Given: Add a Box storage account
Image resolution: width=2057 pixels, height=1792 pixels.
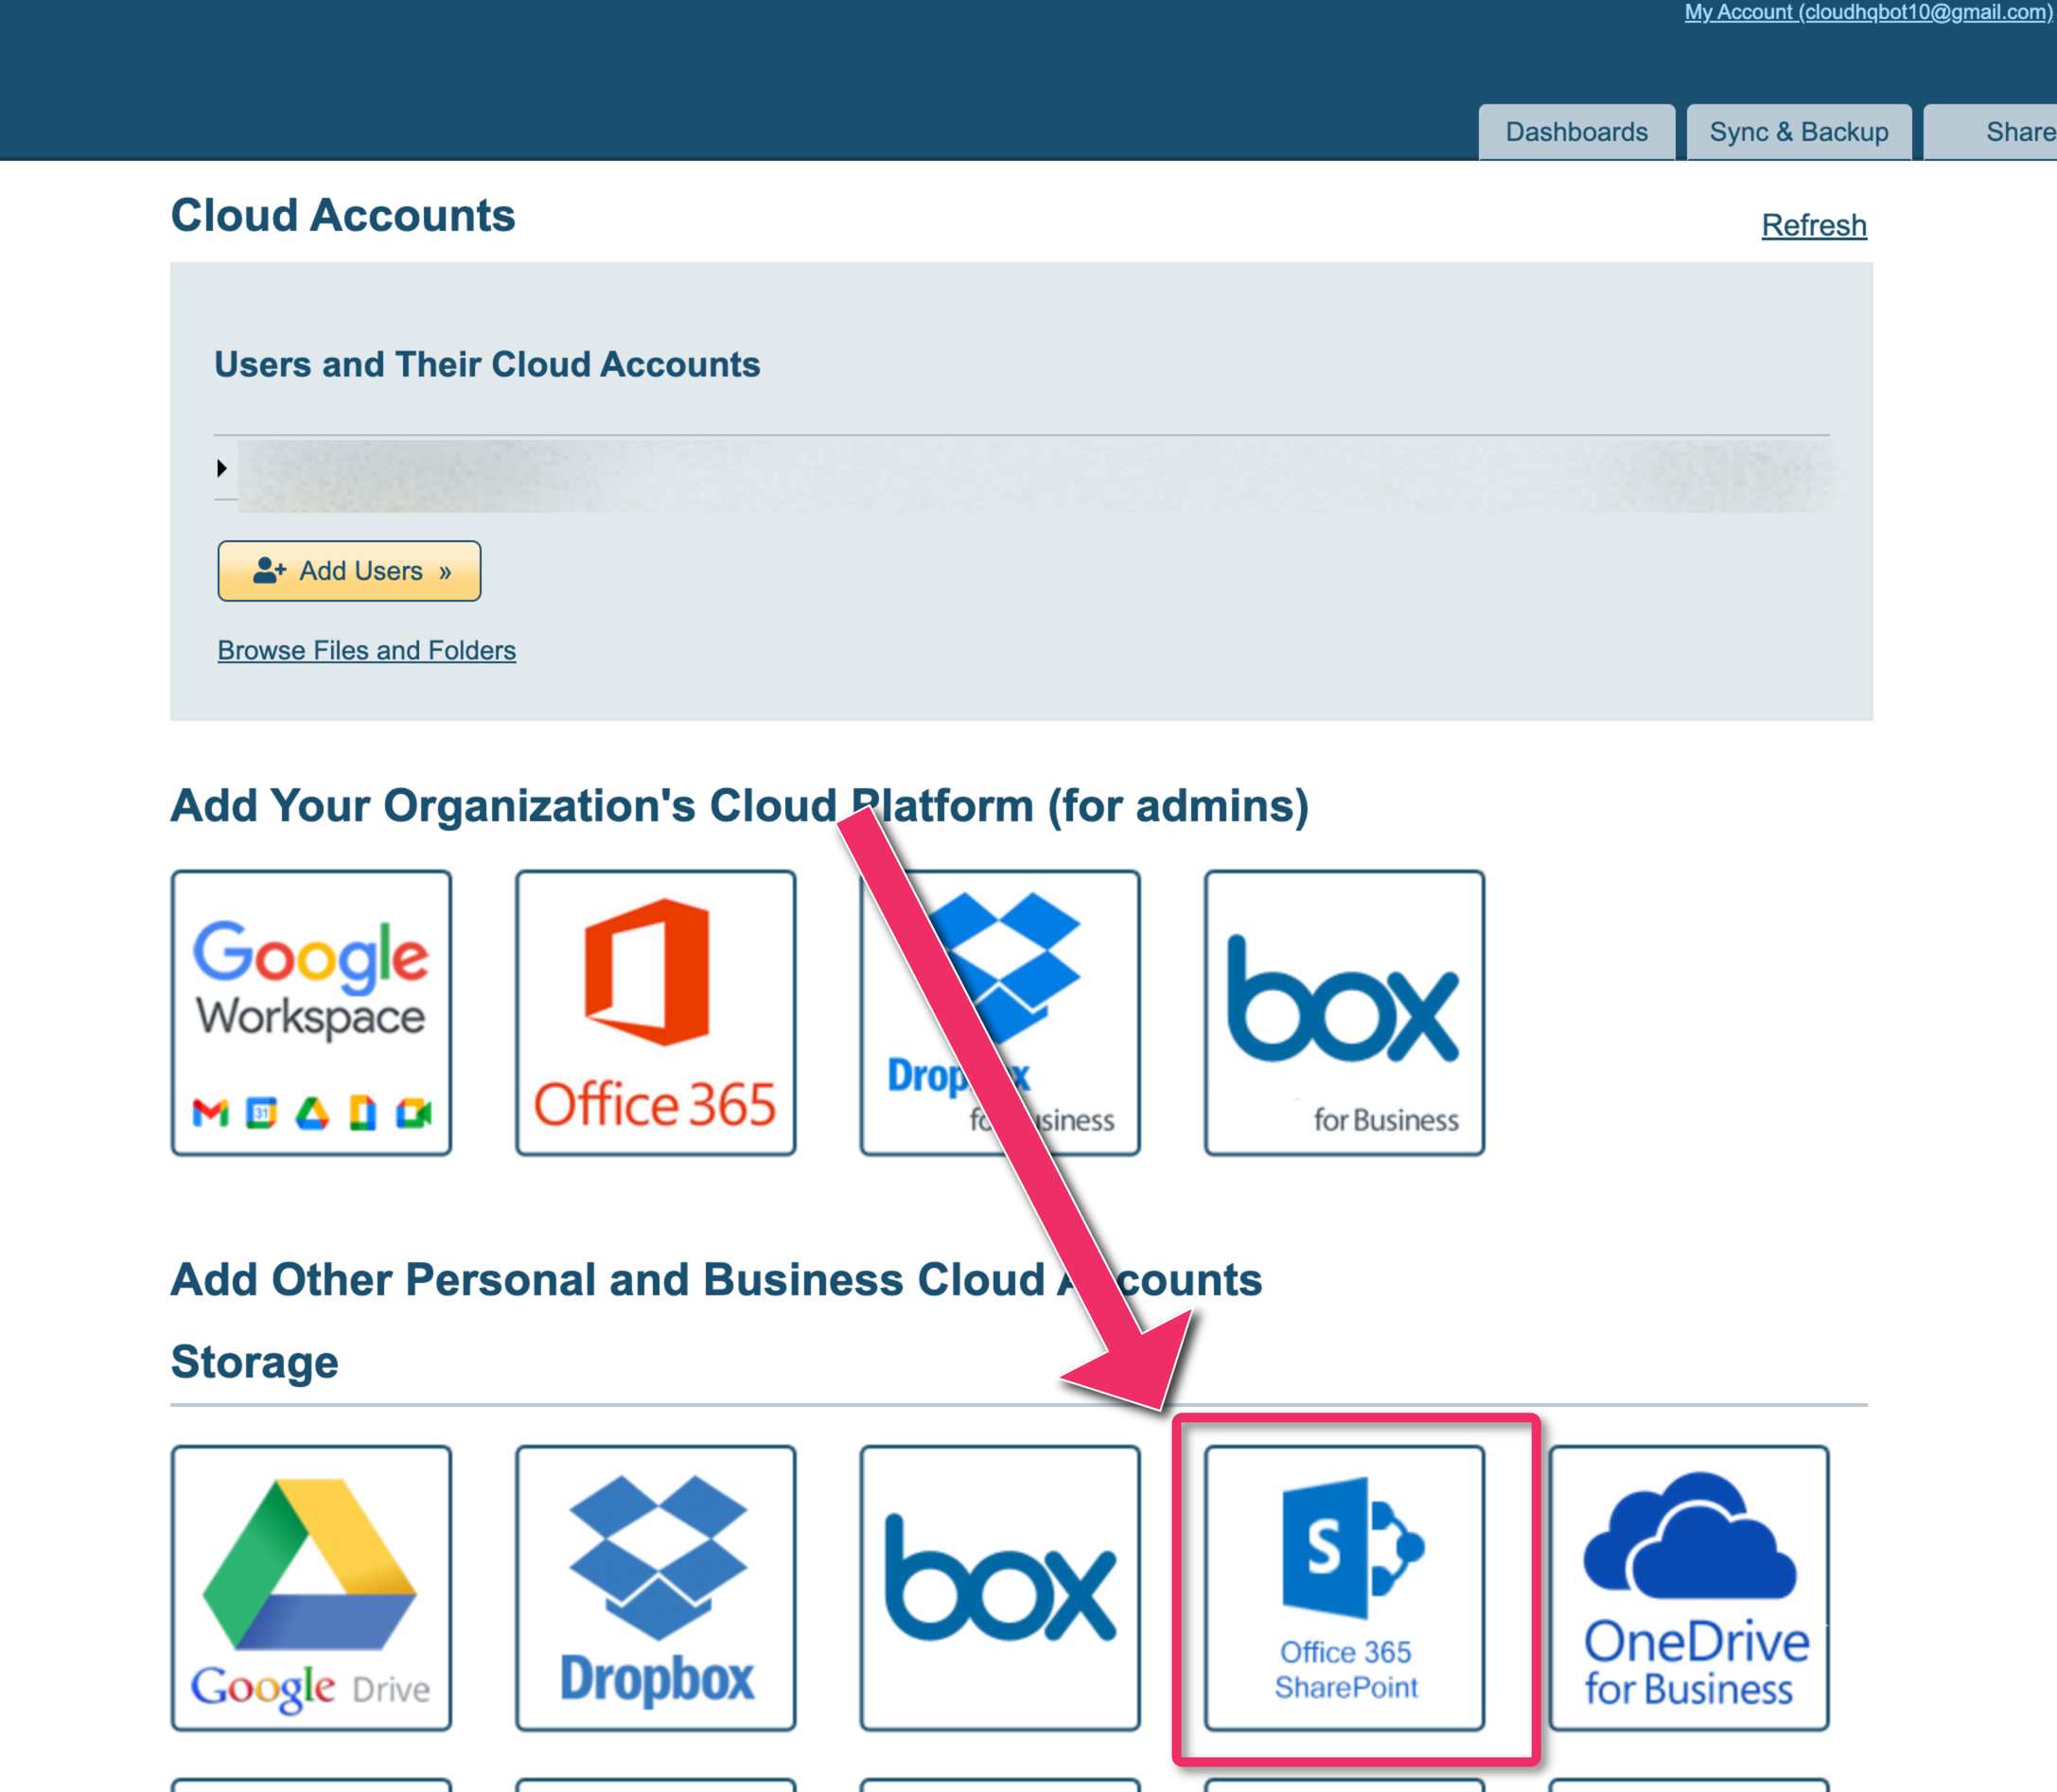Looking at the screenshot, I should [1000, 1587].
